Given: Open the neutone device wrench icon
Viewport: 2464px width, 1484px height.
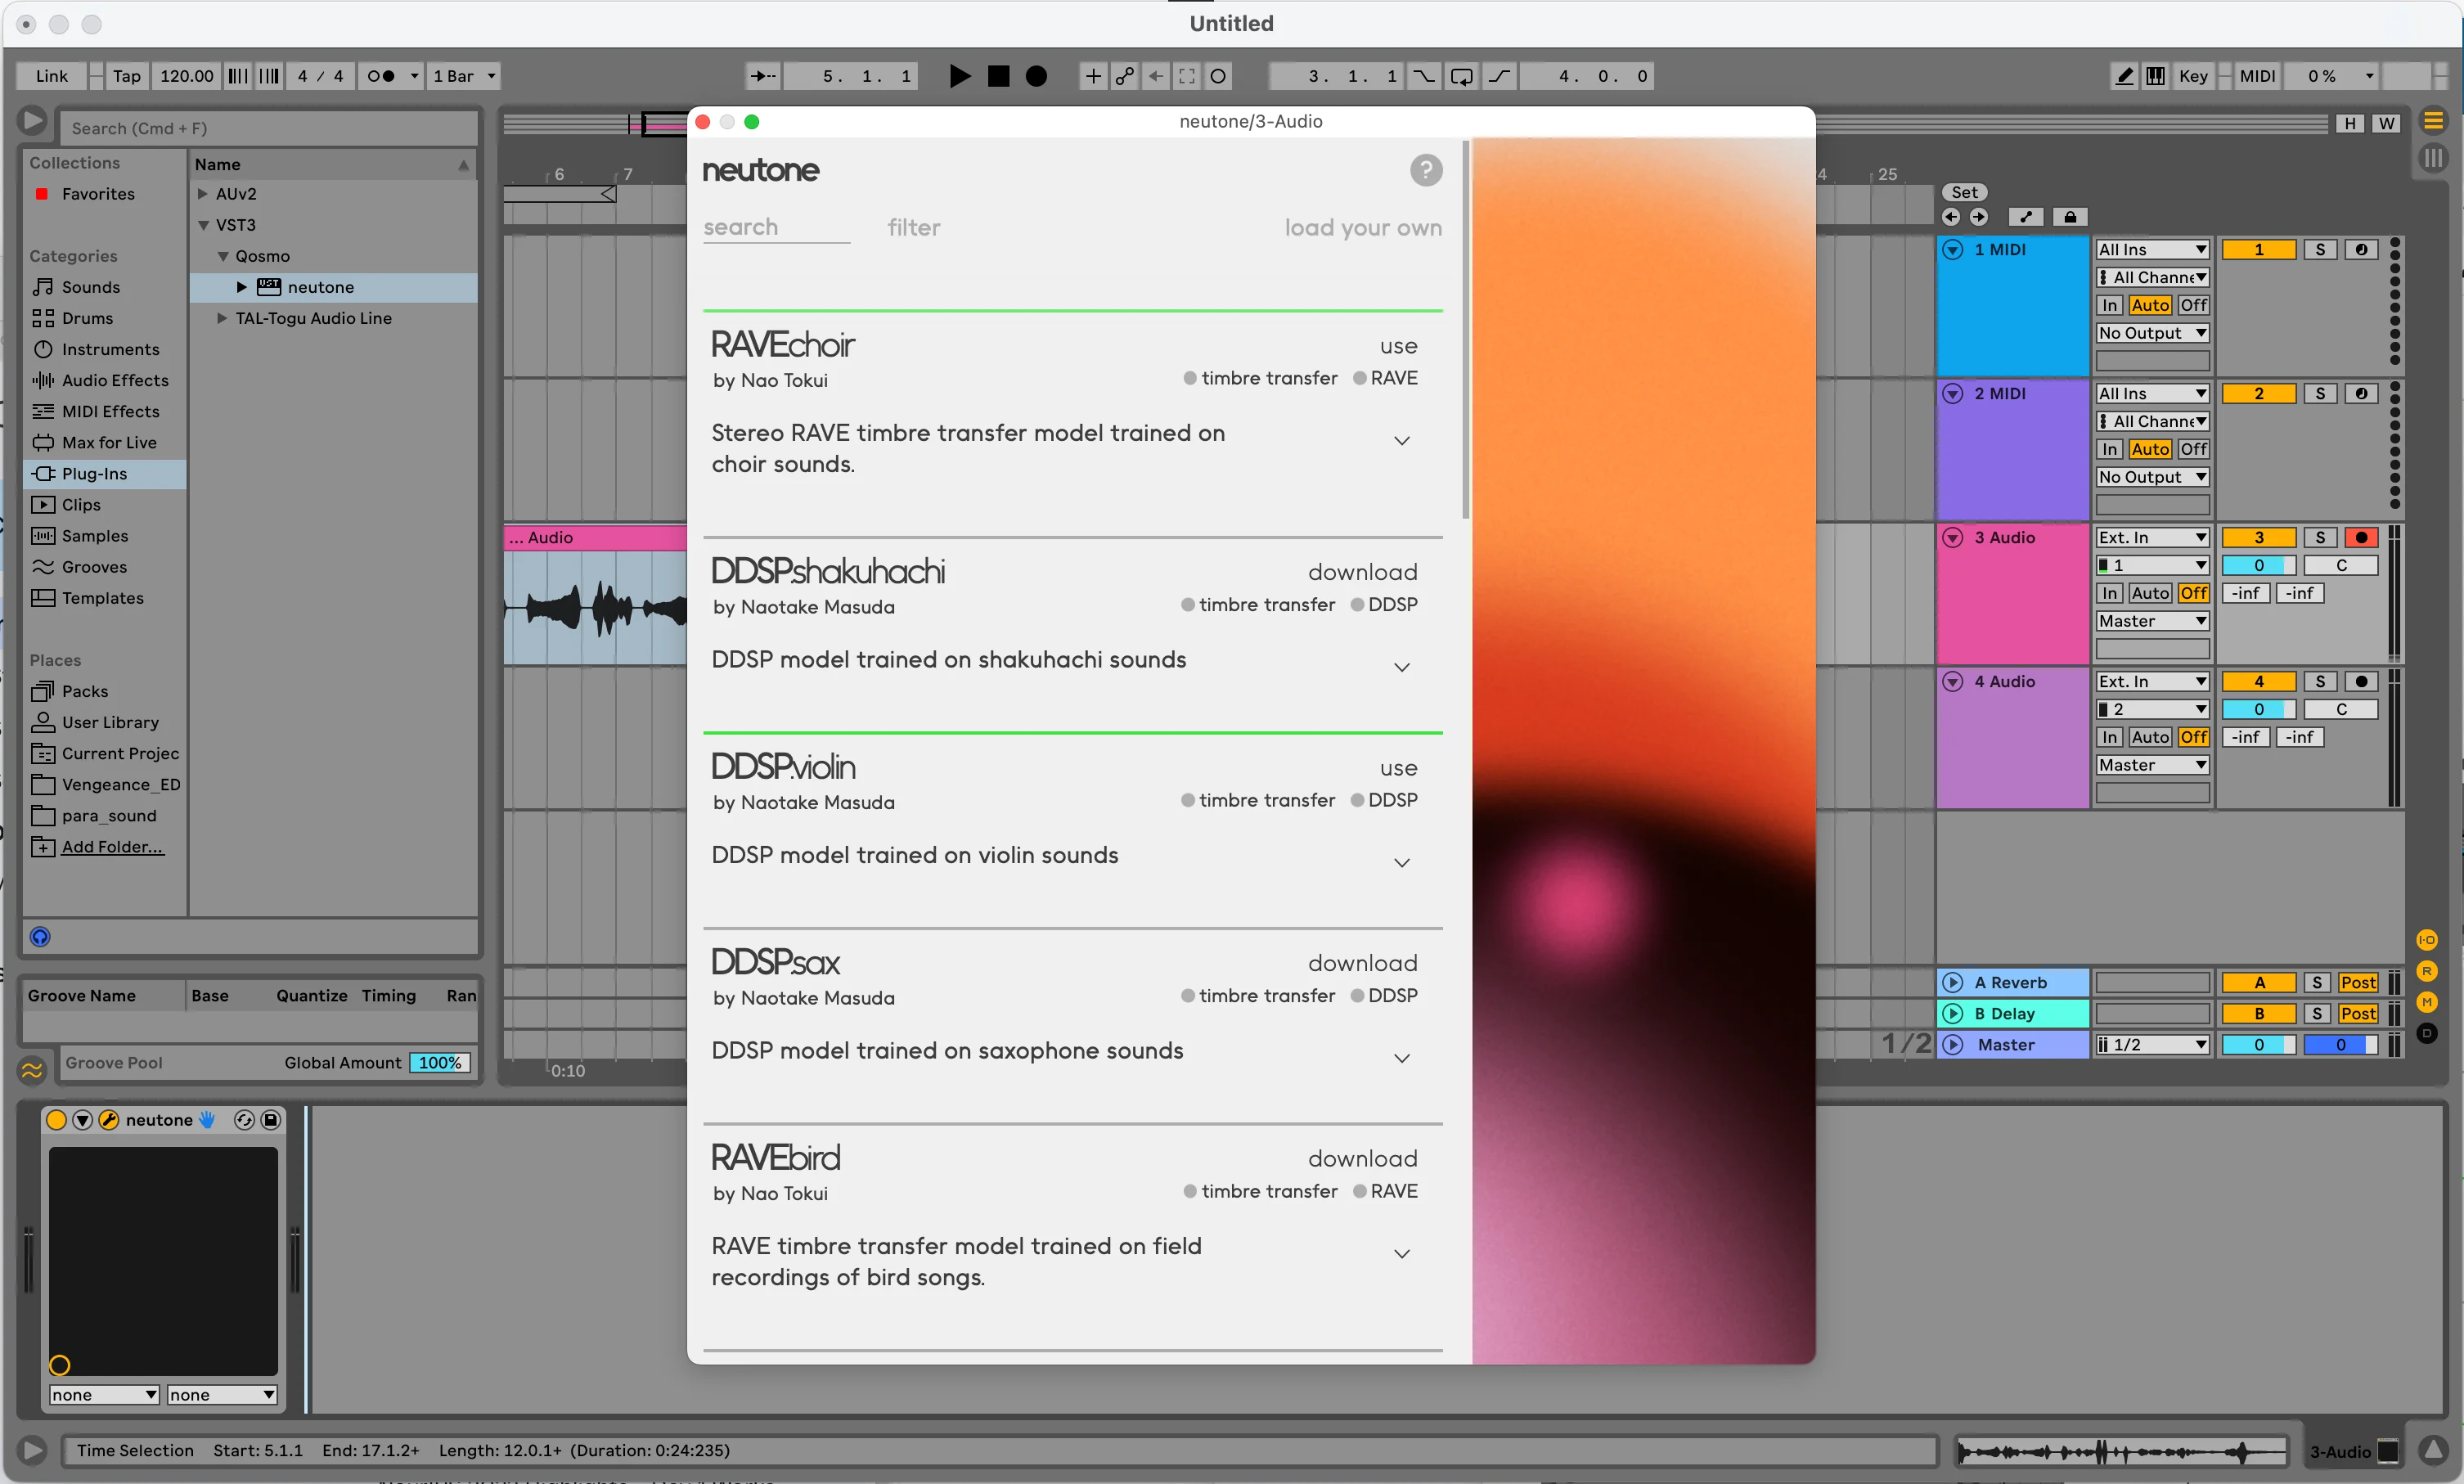Looking at the screenshot, I should pyautogui.click(x=109, y=1120).
